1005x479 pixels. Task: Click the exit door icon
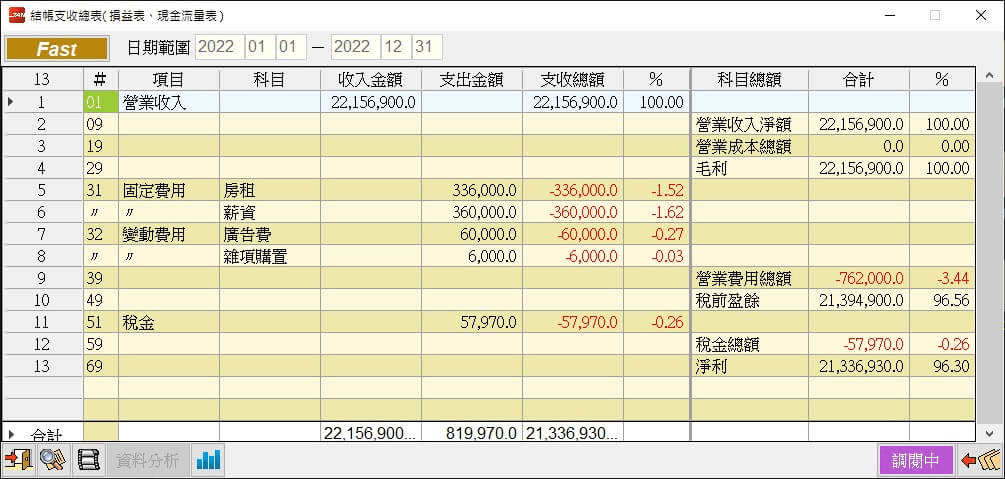pos(19,460)
